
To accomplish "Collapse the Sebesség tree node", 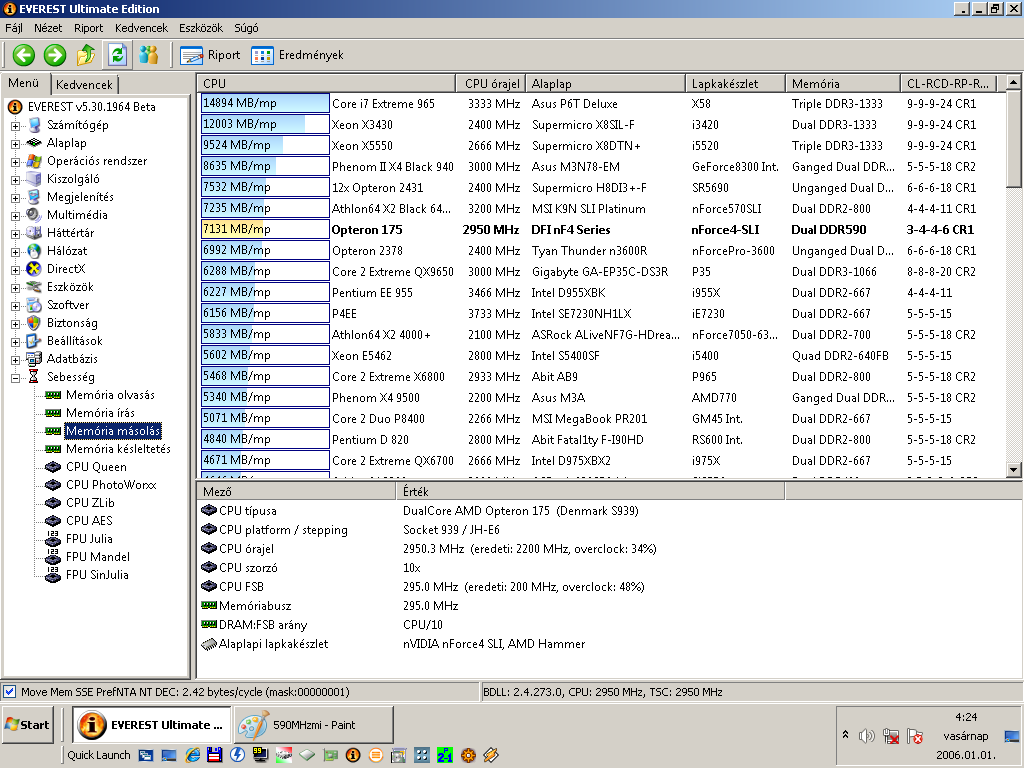I will pos(15,377).
